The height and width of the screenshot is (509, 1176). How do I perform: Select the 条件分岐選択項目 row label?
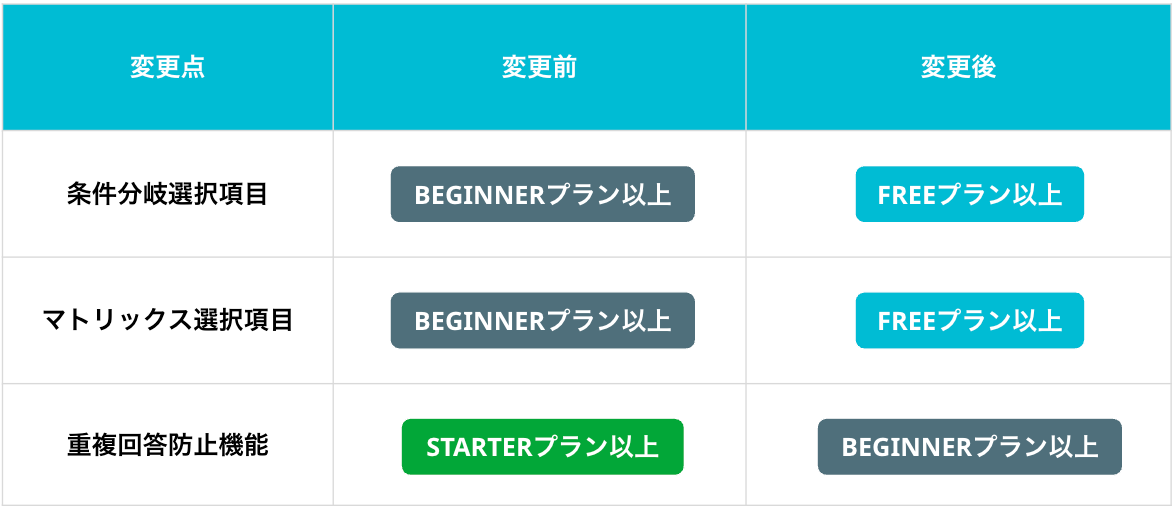tap(168, 194)
